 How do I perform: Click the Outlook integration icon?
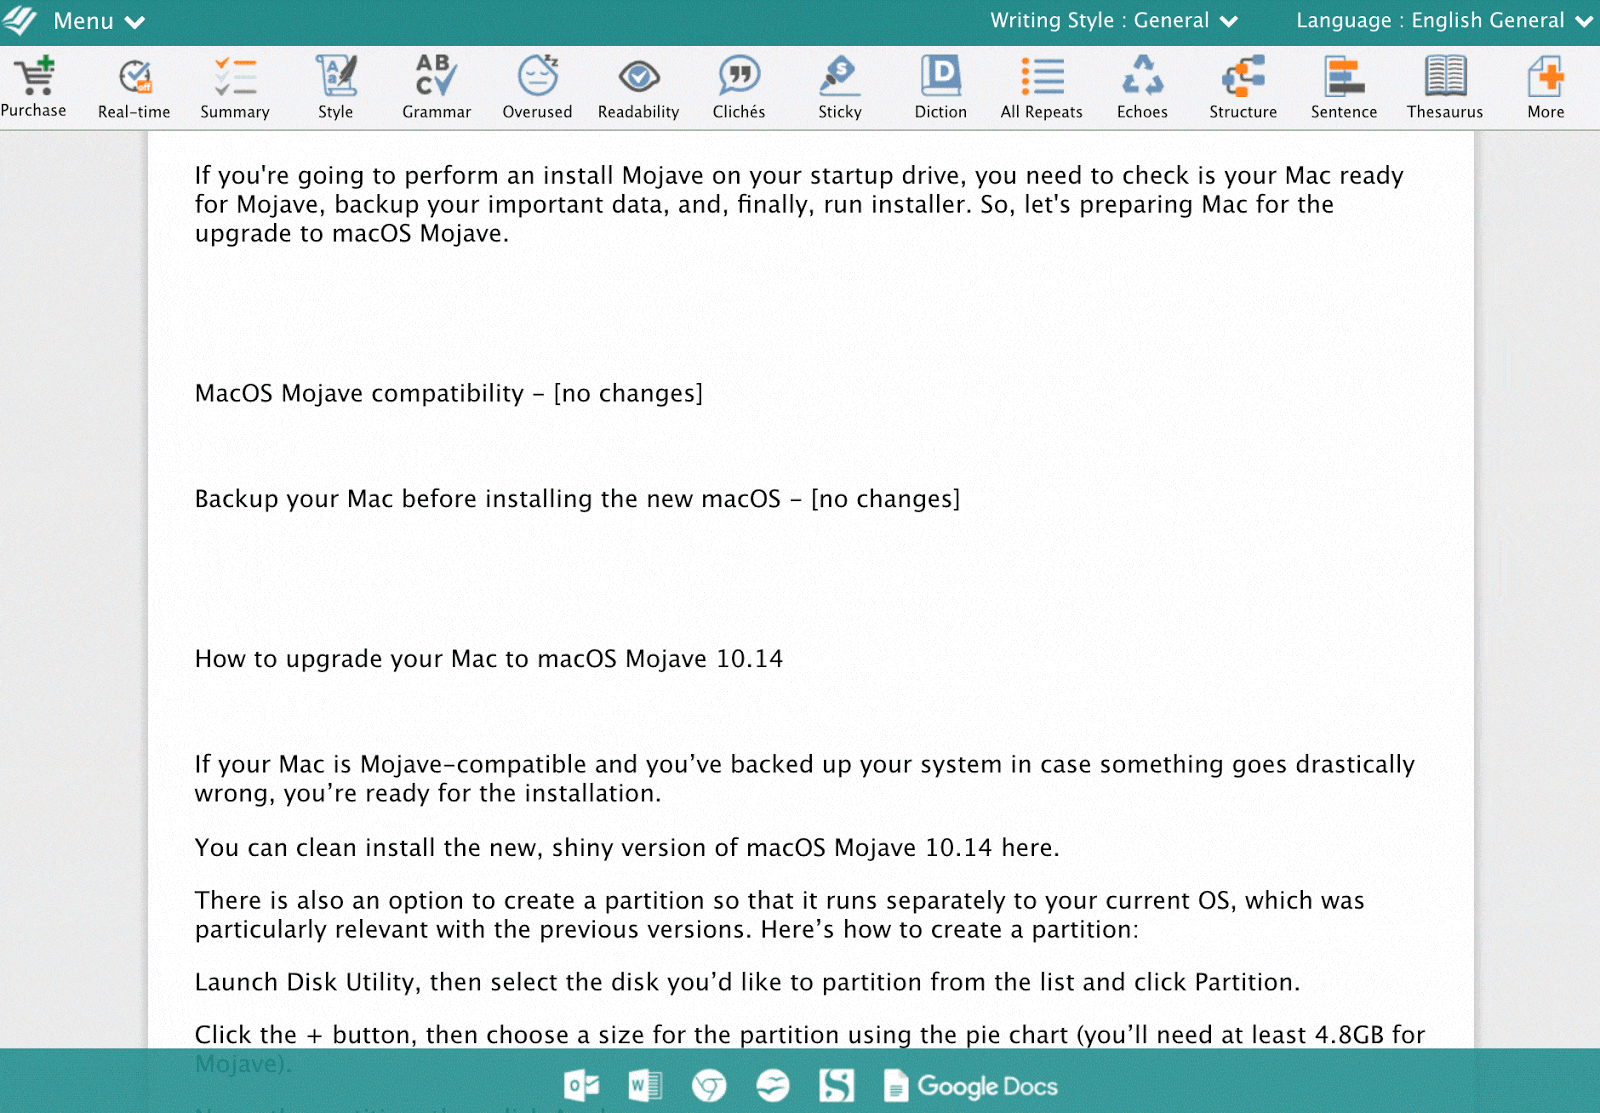pos(582,1085)
